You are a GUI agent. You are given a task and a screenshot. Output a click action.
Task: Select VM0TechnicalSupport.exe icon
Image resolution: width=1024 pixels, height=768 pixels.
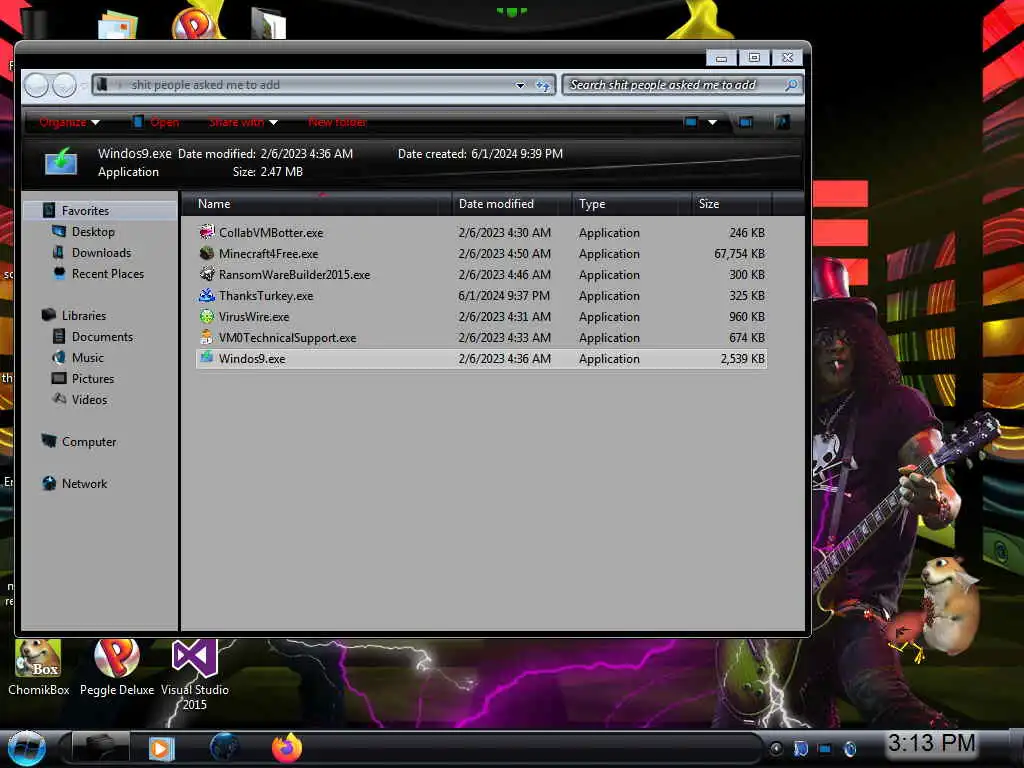point(207,337)
